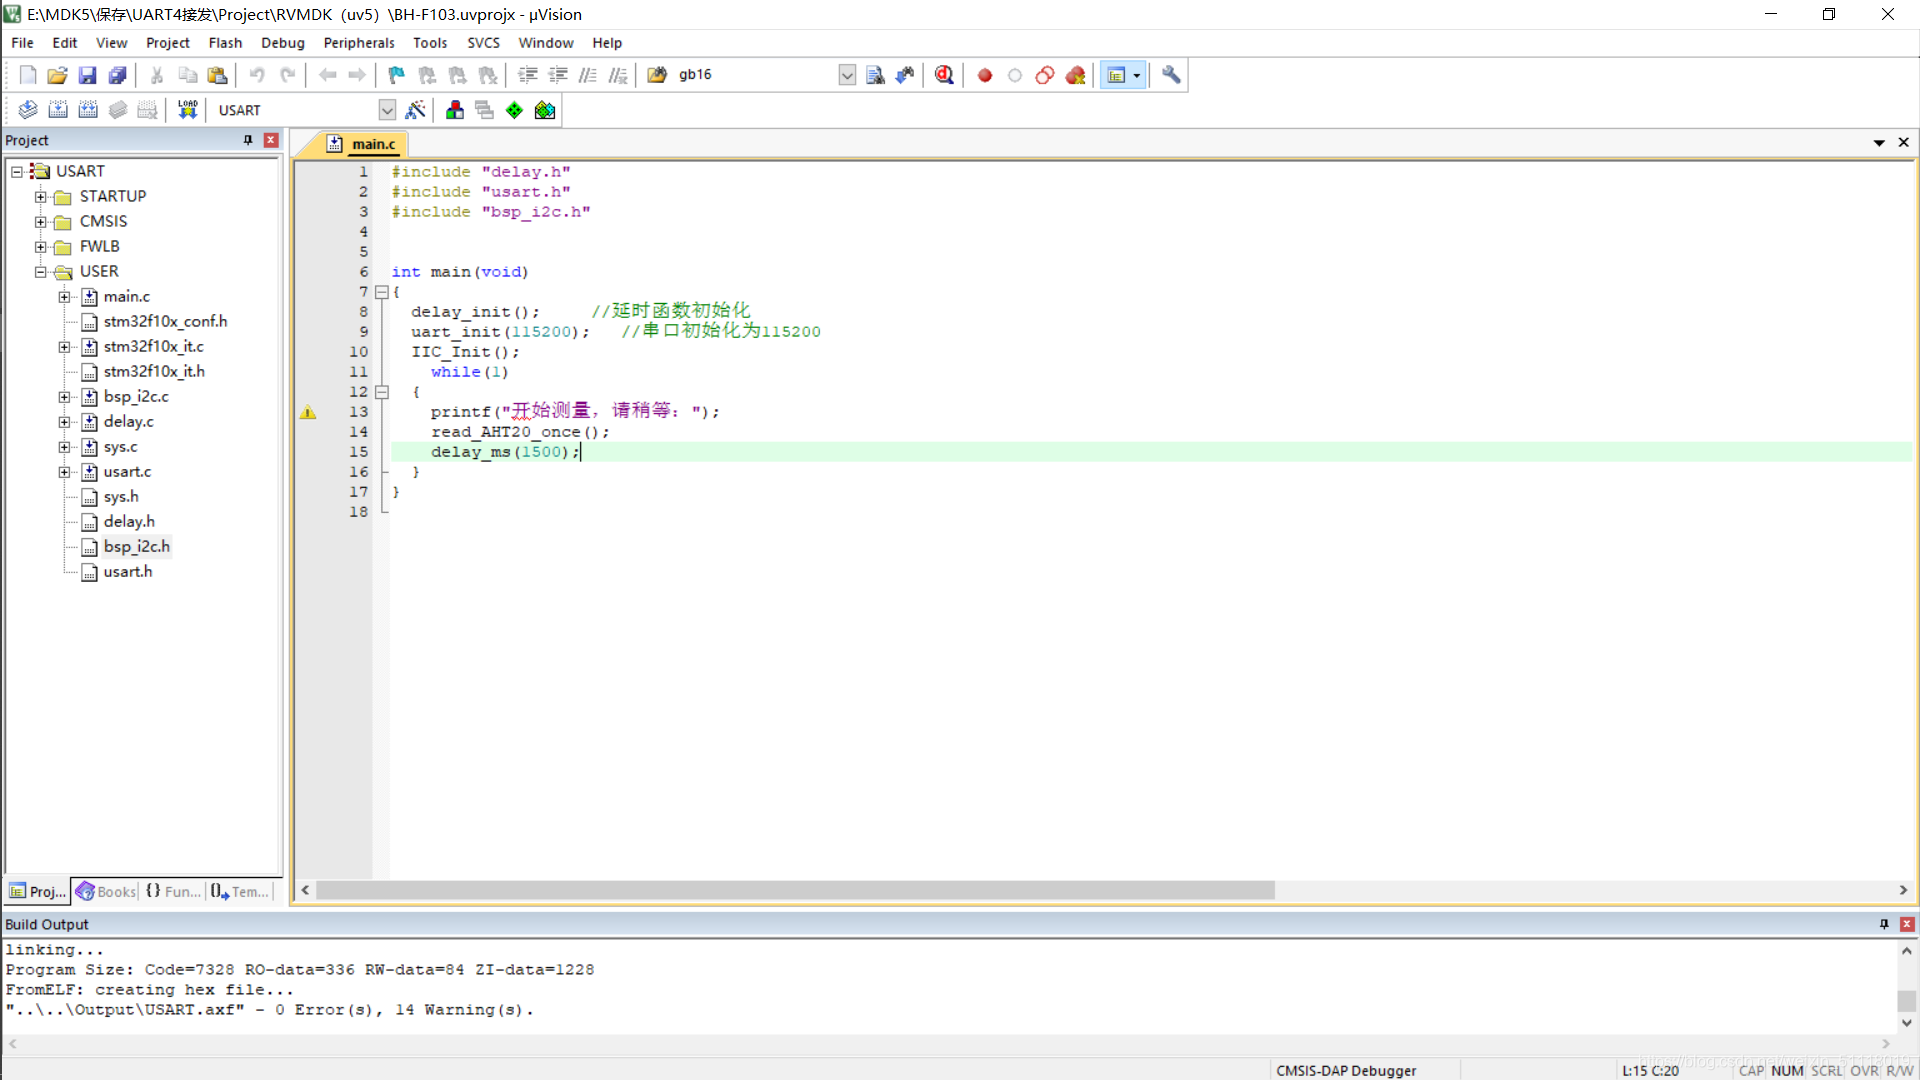Viewport: 1920px width, 1080px height.
Task: Open Options for Target with the magic wand icon
Action: (x=416, y=110)
